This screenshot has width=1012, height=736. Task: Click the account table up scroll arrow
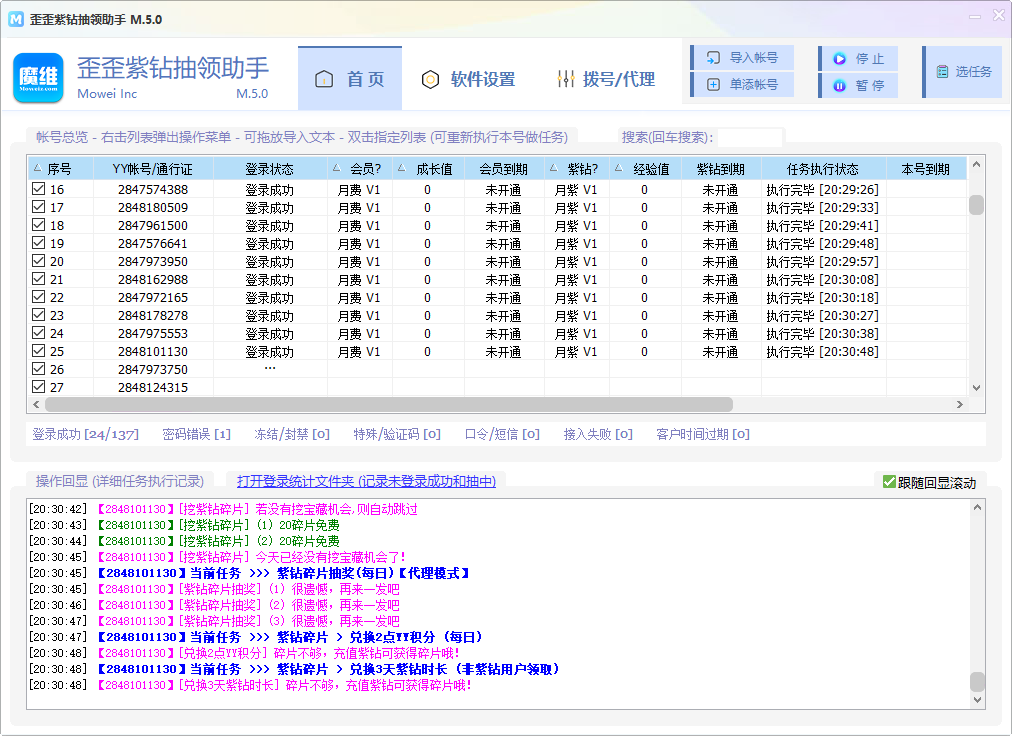976,165
